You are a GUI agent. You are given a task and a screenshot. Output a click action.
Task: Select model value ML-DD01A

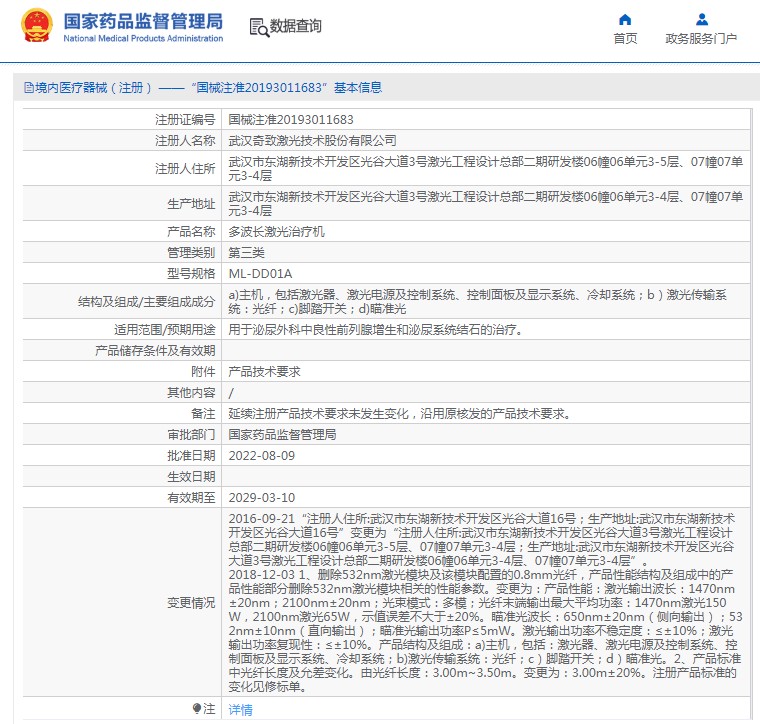[x=260, y=274]
